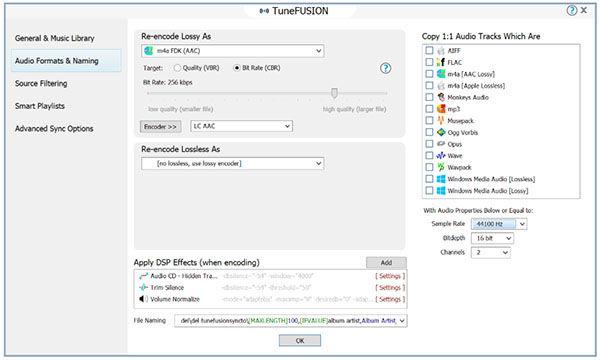This screenshot has width=600, height=360.
Task: Open Advanced Sync Options section
Action: (54, 129)
